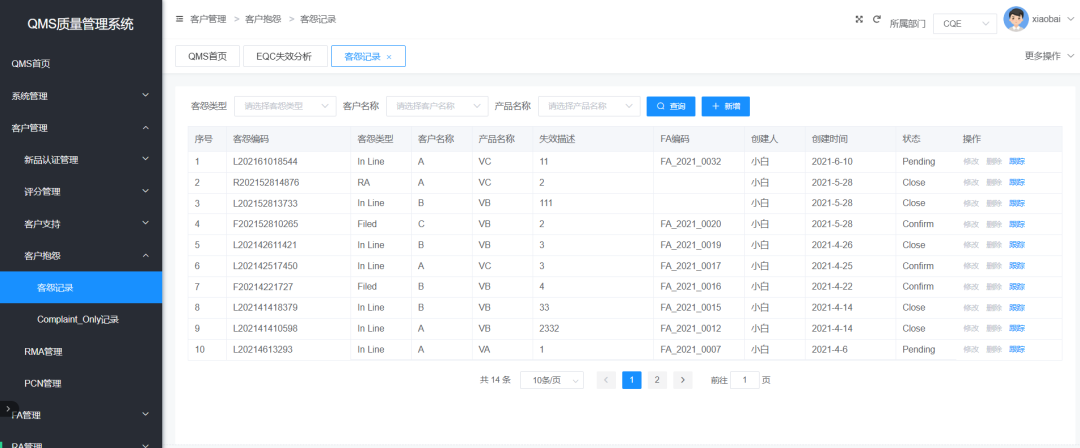Click complaint code F20214221727
1080x448 pixels.
click(263, 287)
